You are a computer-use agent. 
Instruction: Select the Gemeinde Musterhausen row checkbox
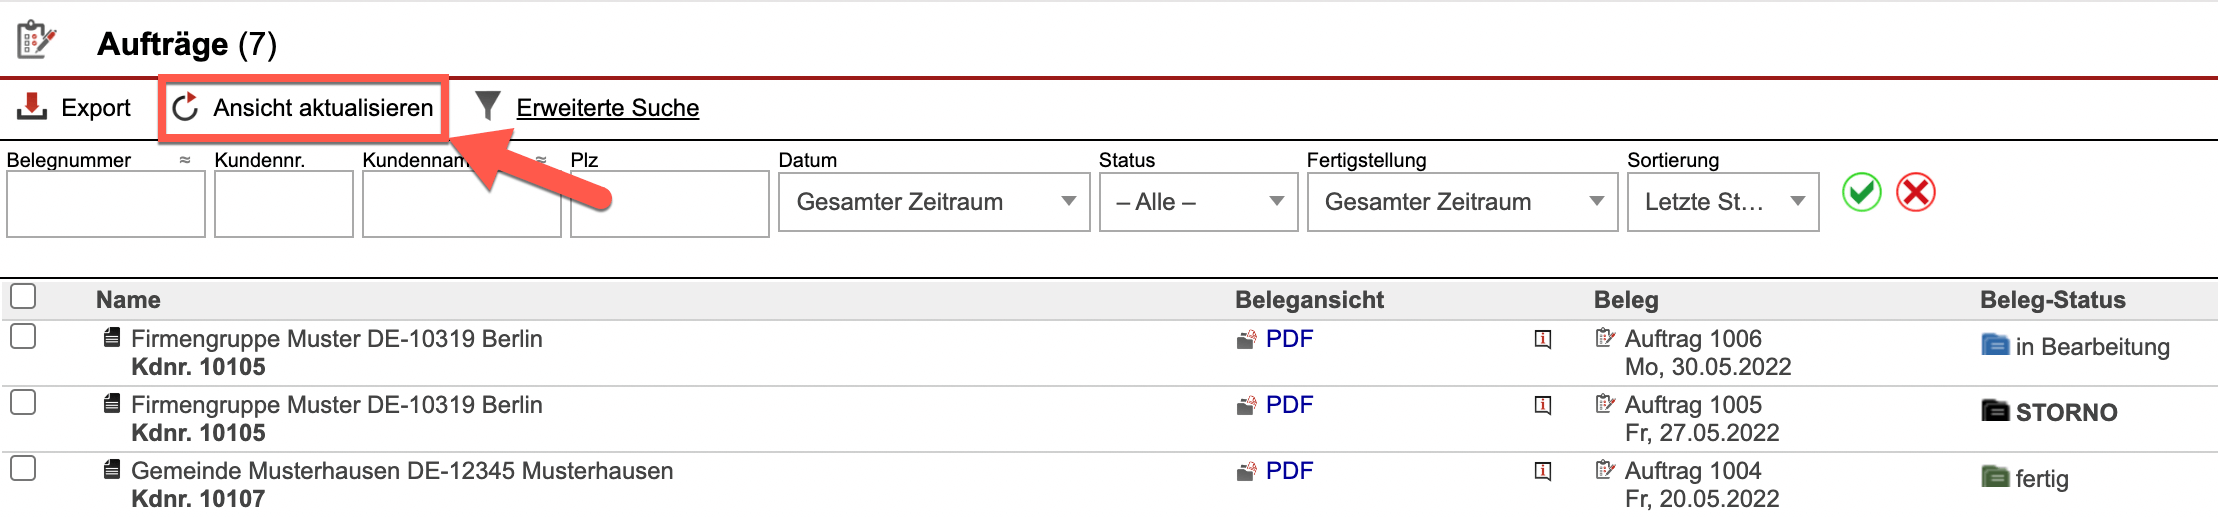(23, 468)
